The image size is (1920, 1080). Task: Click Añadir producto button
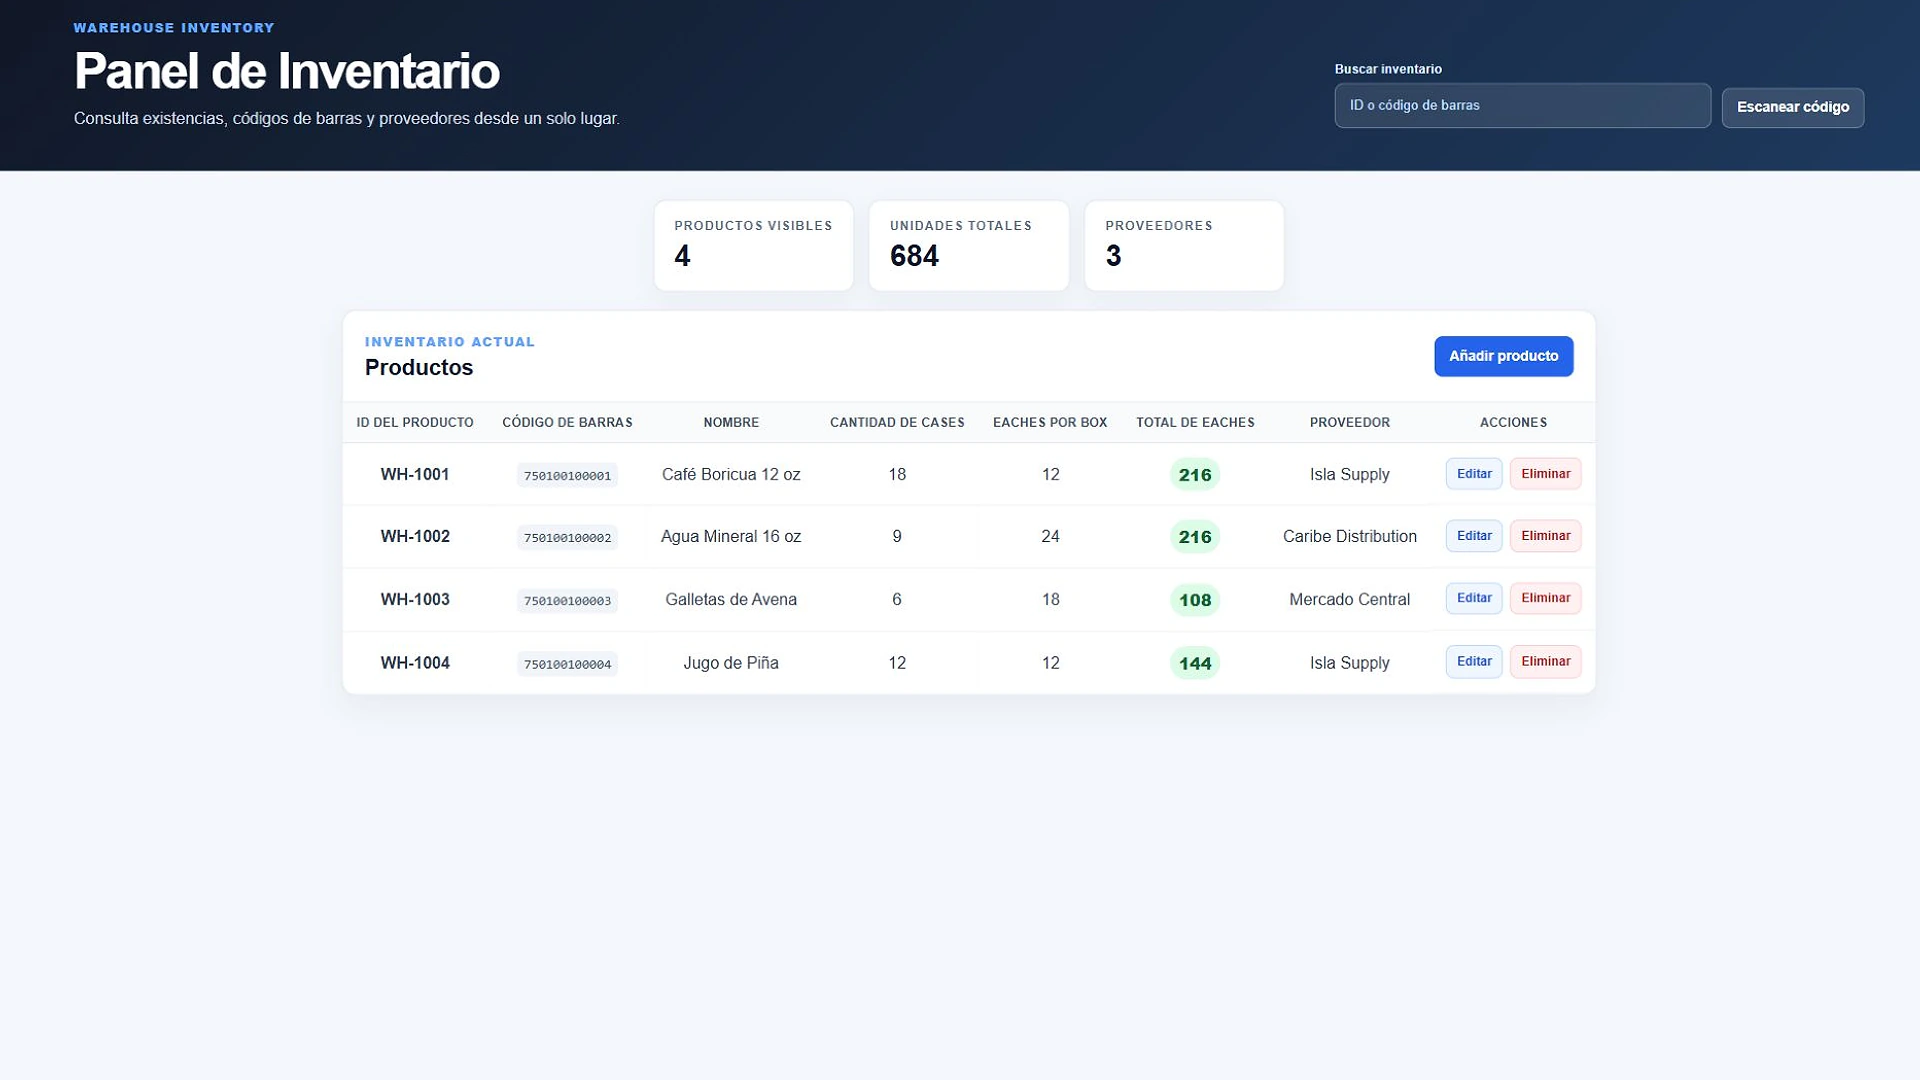point(1503,356)
